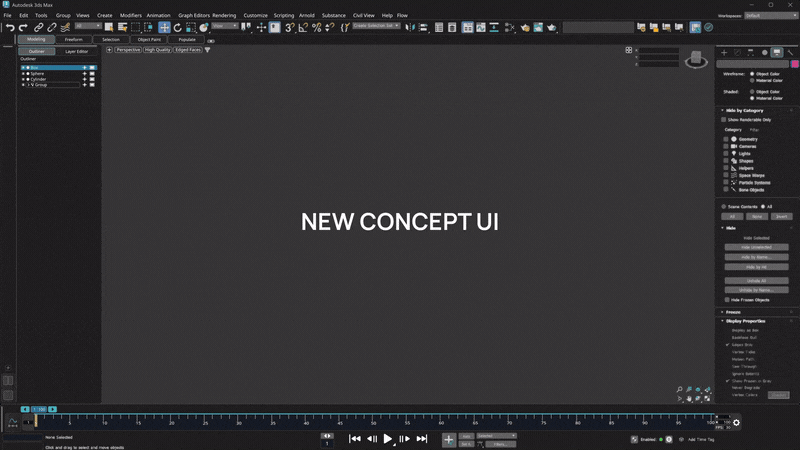Activate the Select and Move tool
Viewport: 800px width, 450px height.
pyautogui.click(x=164, y=28)
